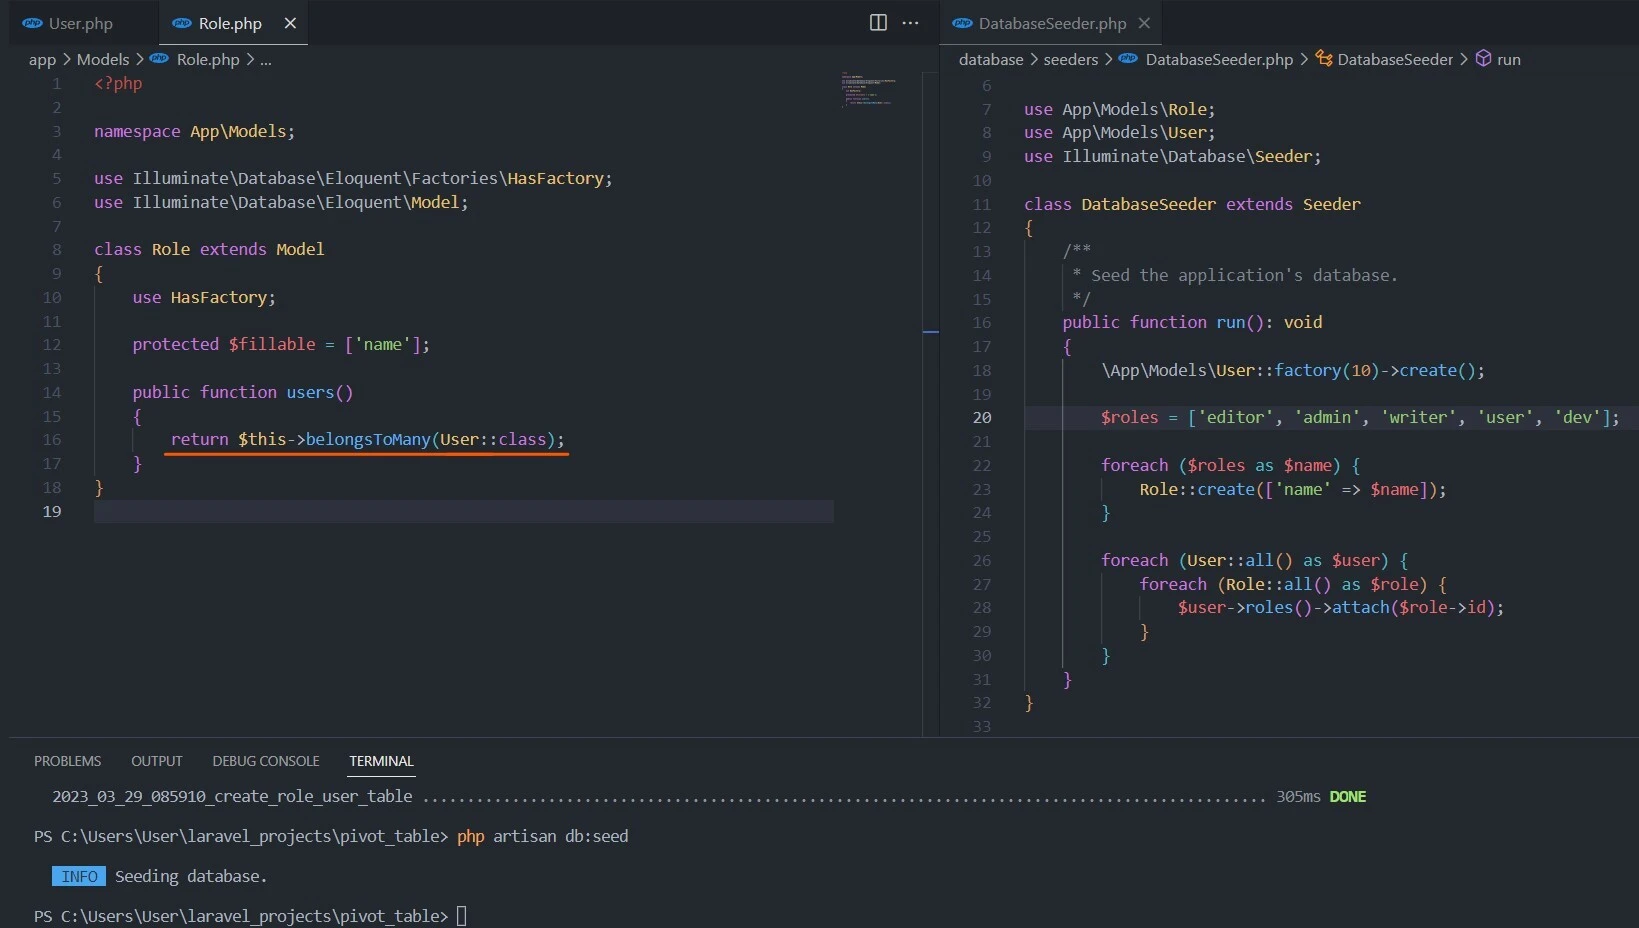
Task: Open the app breadcrumb dropdown
Action: (42, 59)
